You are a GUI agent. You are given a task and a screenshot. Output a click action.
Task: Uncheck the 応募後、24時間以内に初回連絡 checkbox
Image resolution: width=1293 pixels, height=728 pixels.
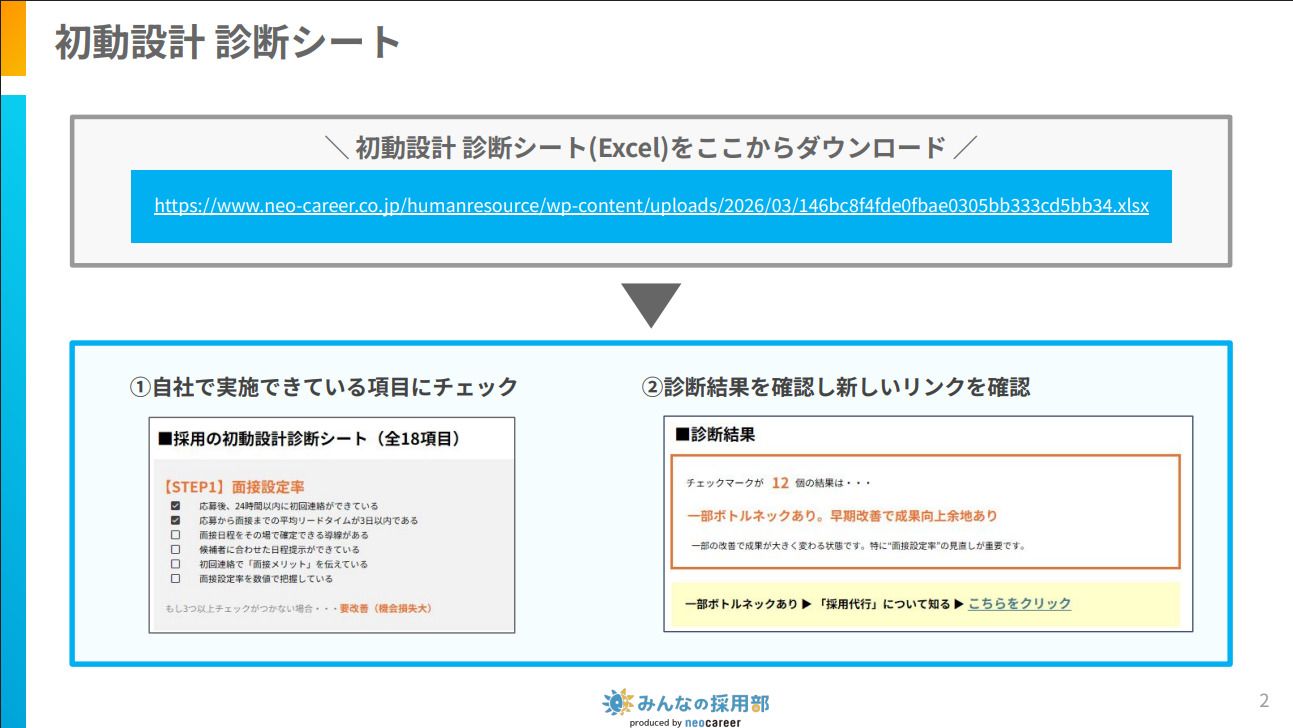[x=175, y=506]
